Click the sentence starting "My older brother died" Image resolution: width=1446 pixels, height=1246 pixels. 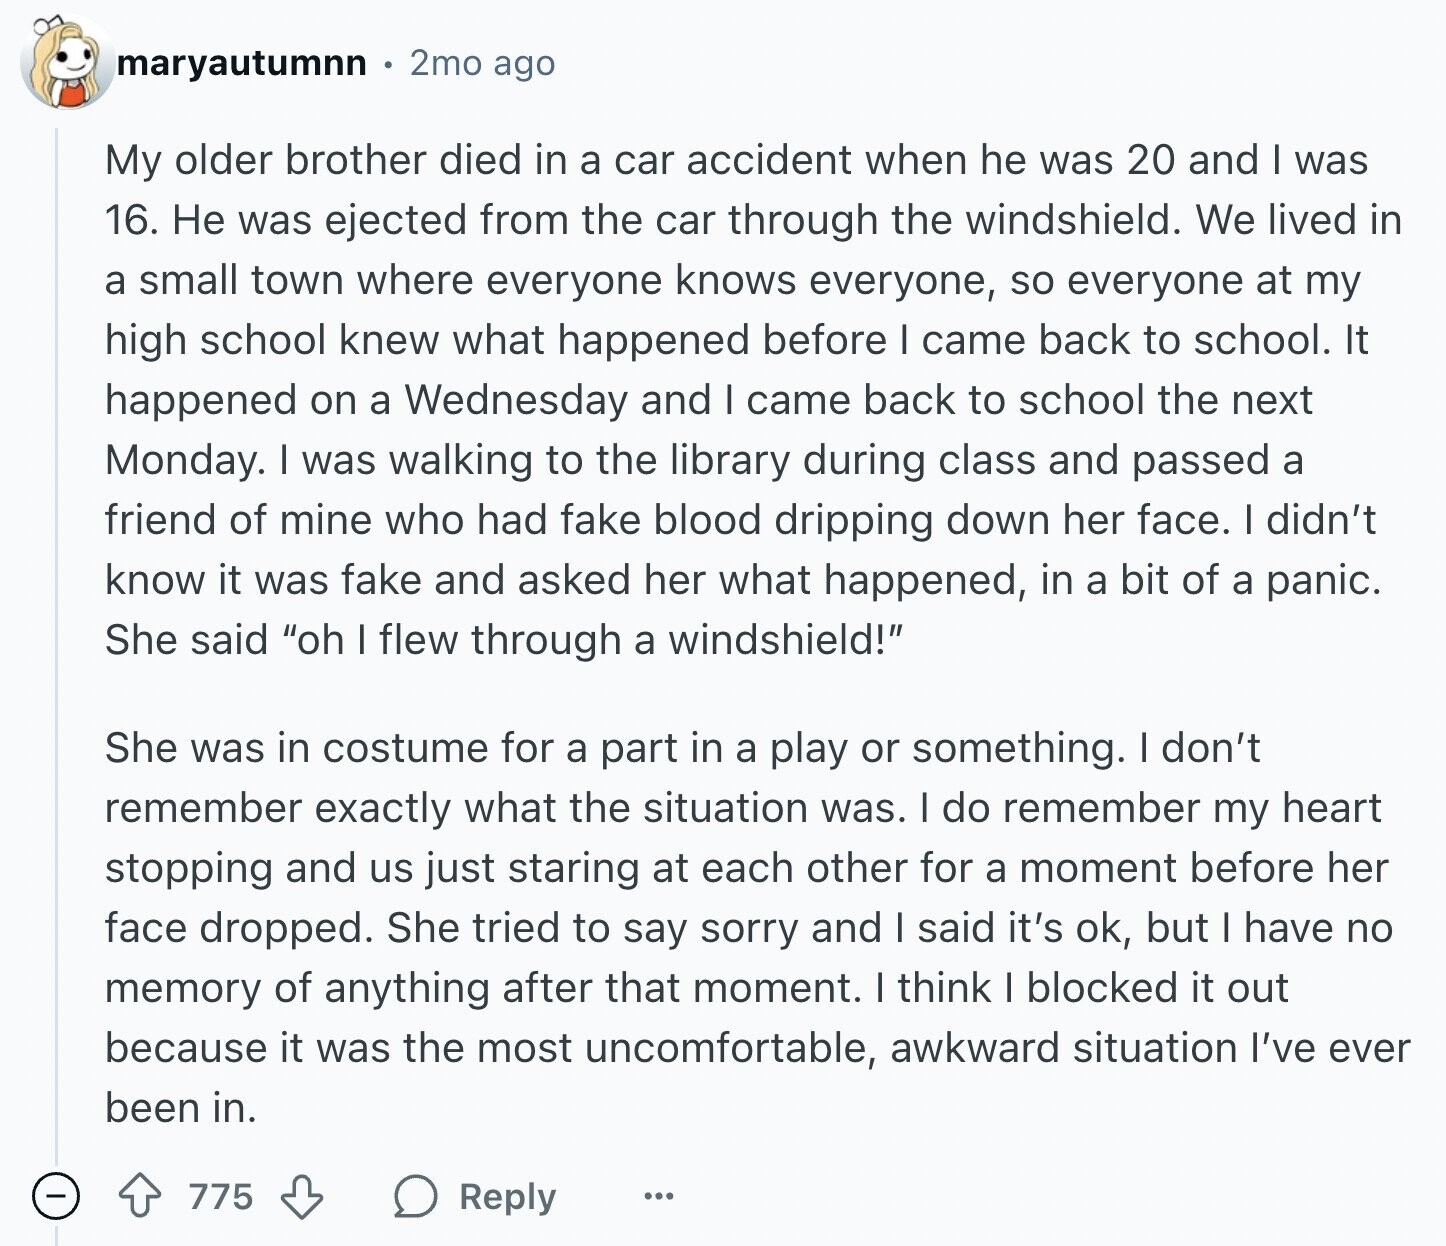pyautogui.click(x=736, y=160)
